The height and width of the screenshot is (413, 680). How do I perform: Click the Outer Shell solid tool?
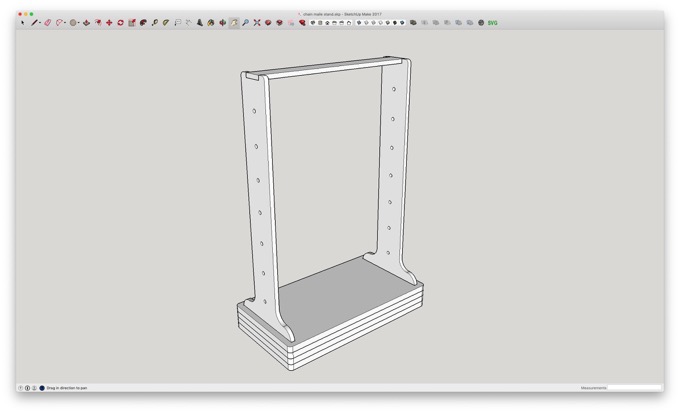coord(413,23)
